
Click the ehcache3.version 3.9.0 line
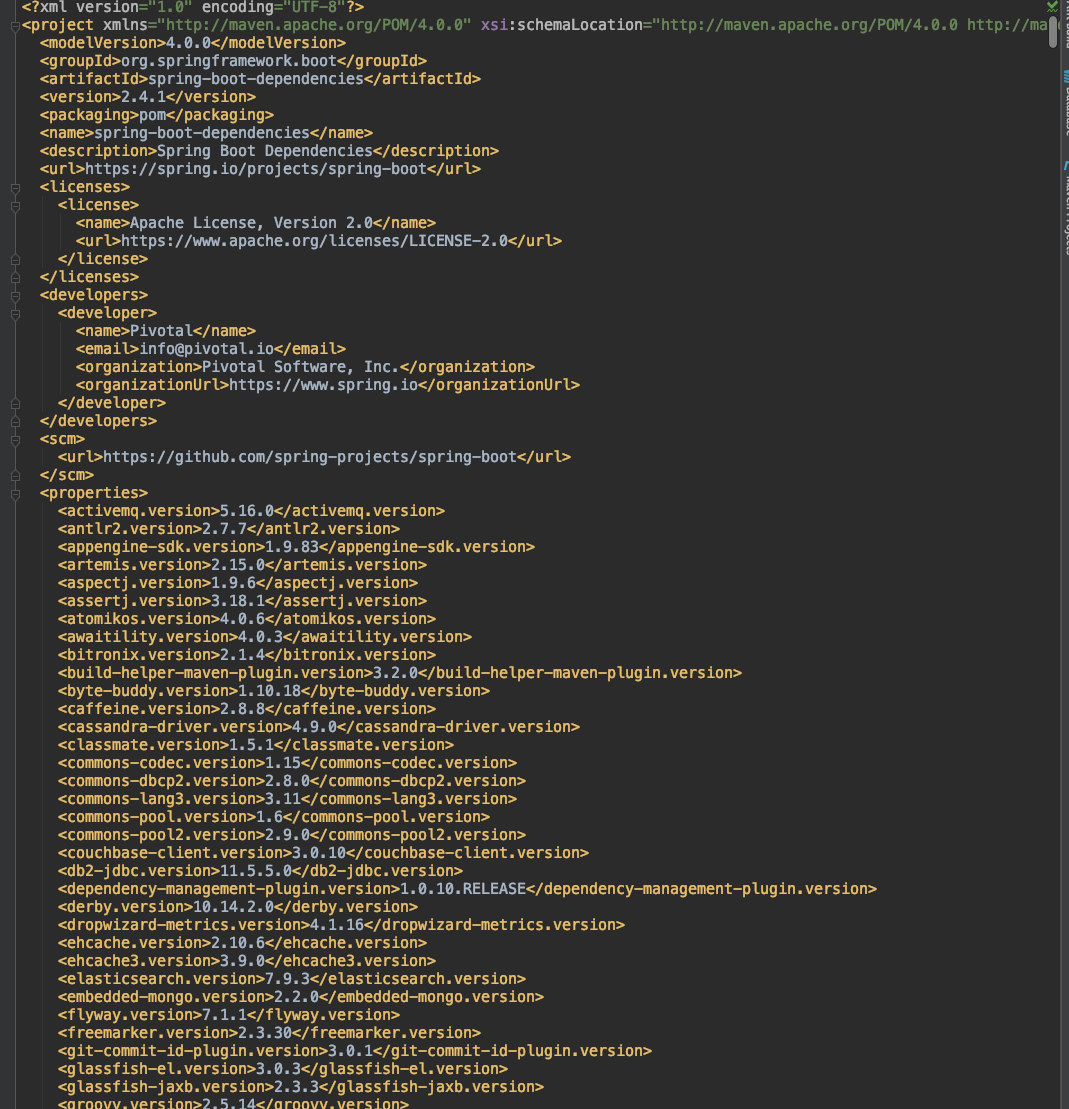pyautogui.click(x=247, y=961)
